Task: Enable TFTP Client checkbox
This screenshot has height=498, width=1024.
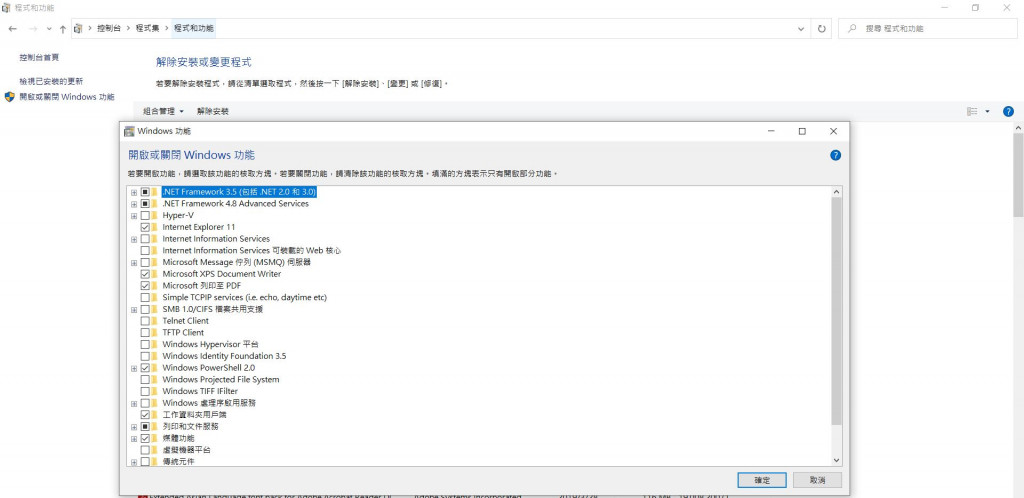Action: [145, 333]
